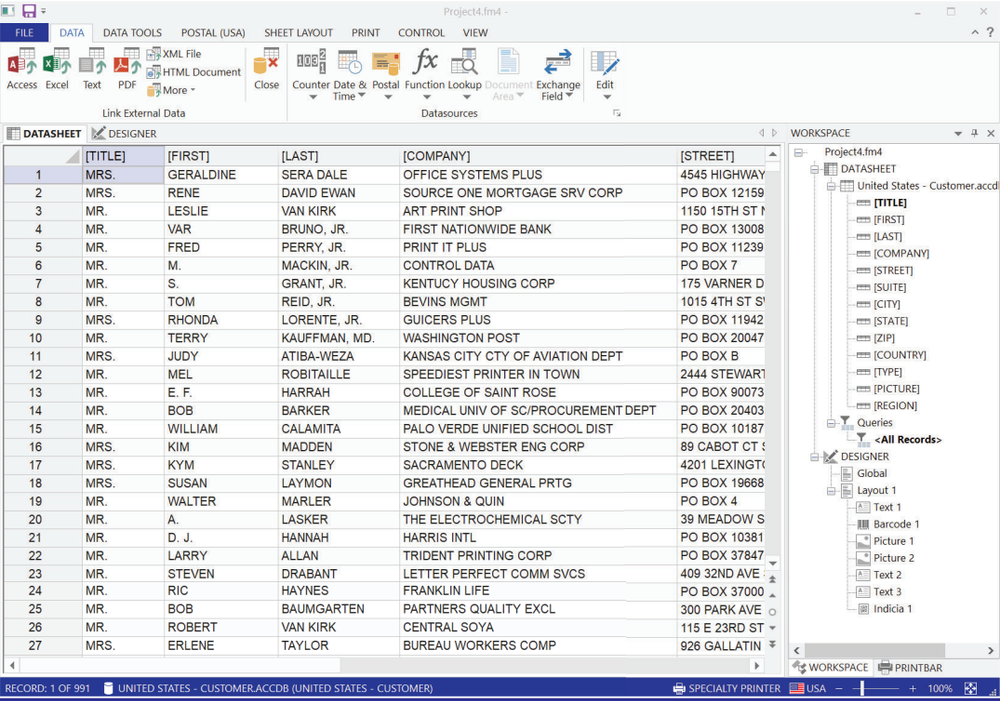Click the Save icon in title bar
Viewport: 1000px width, 701px height.
point(29,11)
